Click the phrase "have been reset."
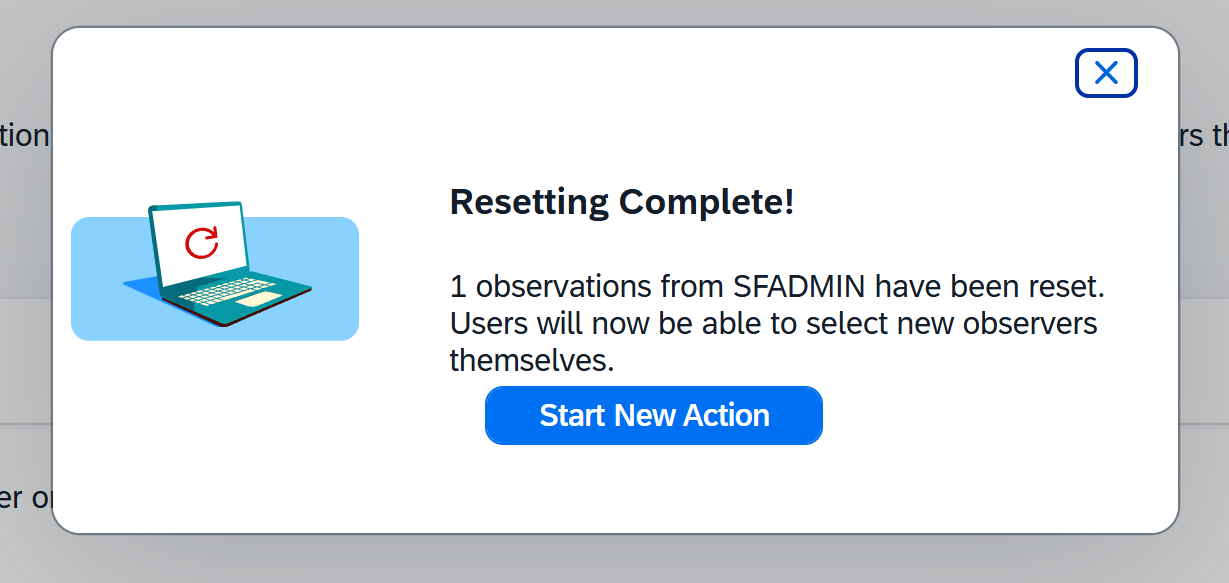This screenshot has width=1229, height=583. tap(990, 287)
